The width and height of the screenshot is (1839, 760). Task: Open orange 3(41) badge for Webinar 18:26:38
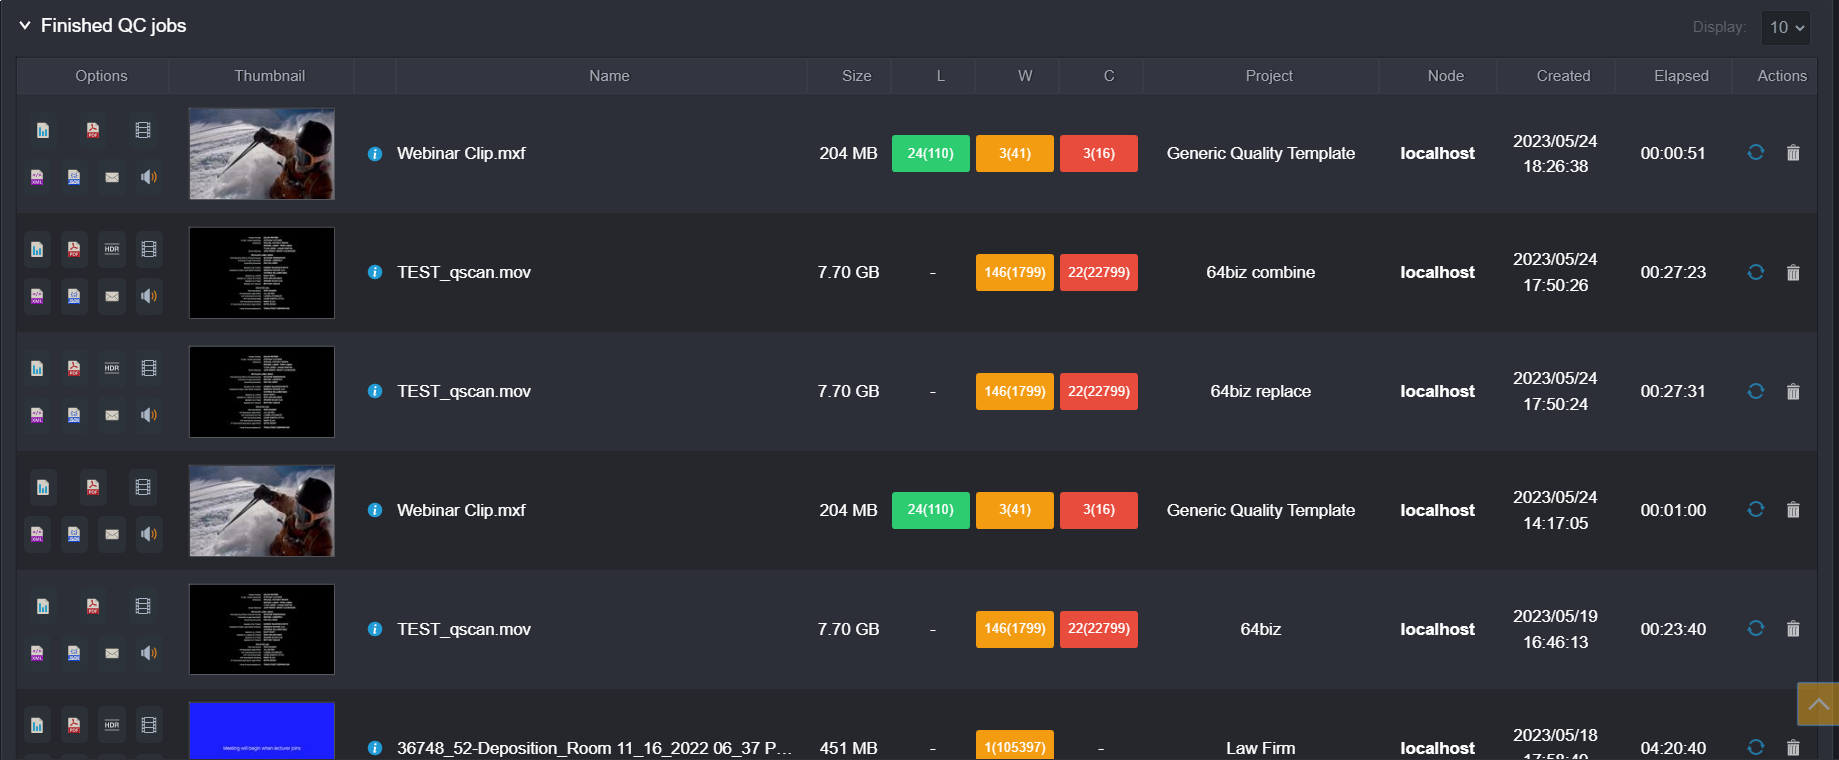pyautogui.click(x=1015, y=153)
